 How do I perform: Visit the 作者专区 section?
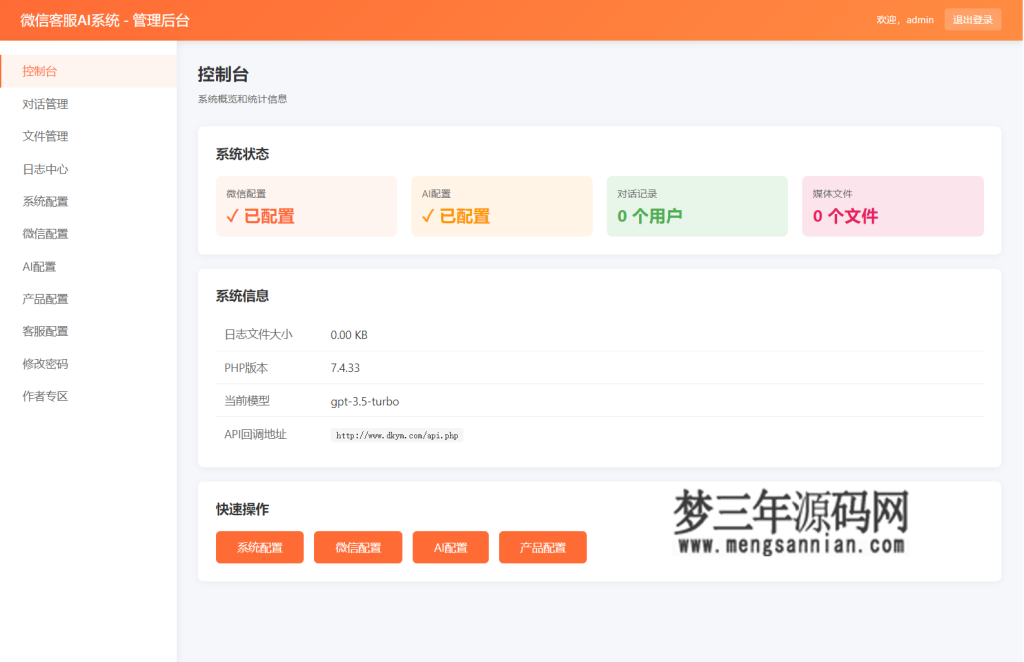tap(46, 395)
